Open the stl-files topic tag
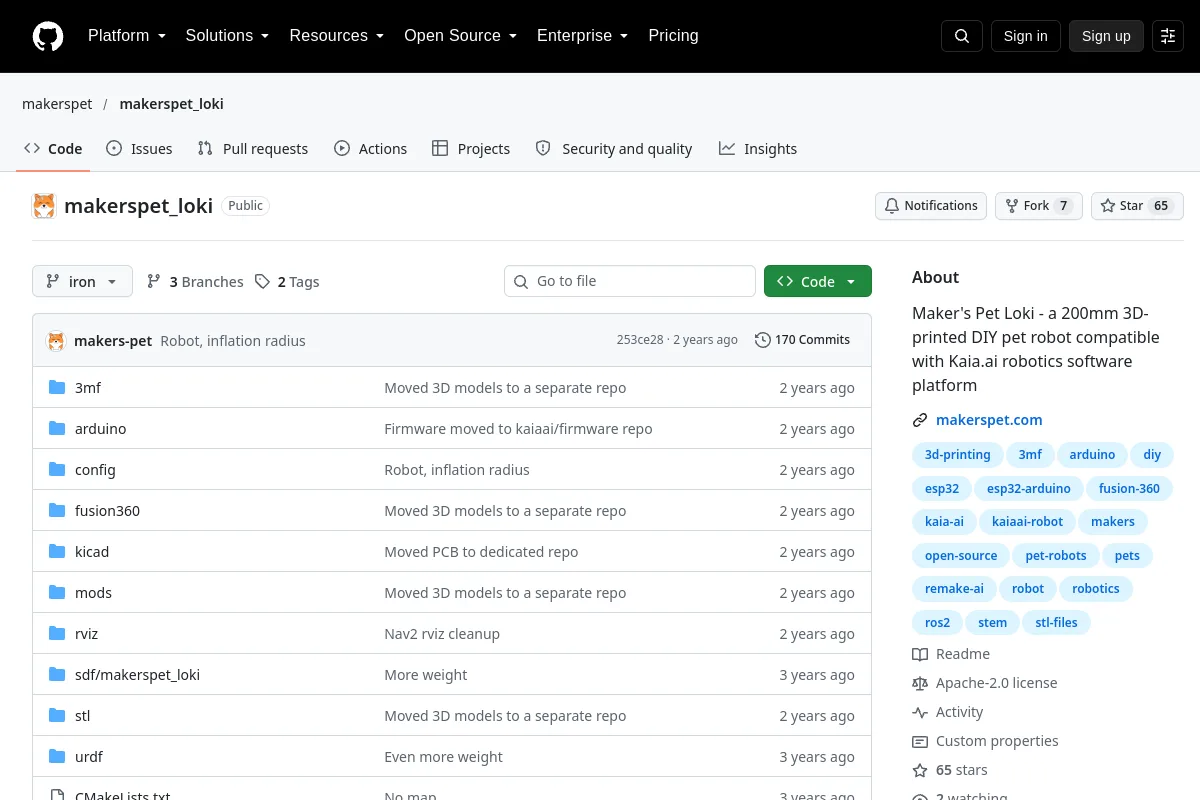This screenshot has width=1200, height=800. click(x=1056, y=623)
